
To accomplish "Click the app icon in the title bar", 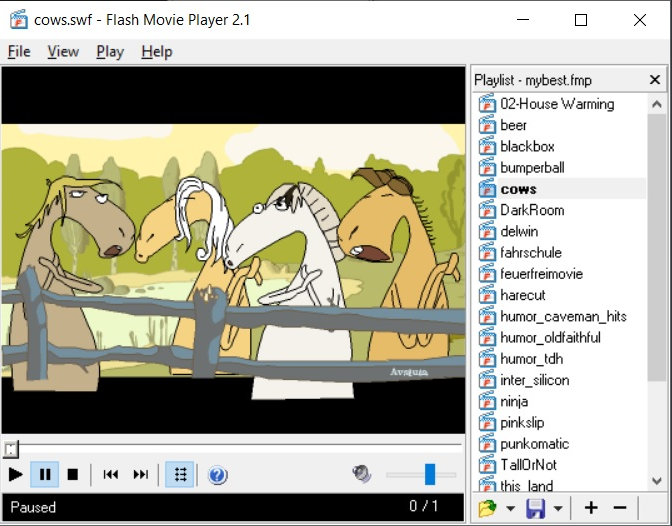I will pos(19,20).
